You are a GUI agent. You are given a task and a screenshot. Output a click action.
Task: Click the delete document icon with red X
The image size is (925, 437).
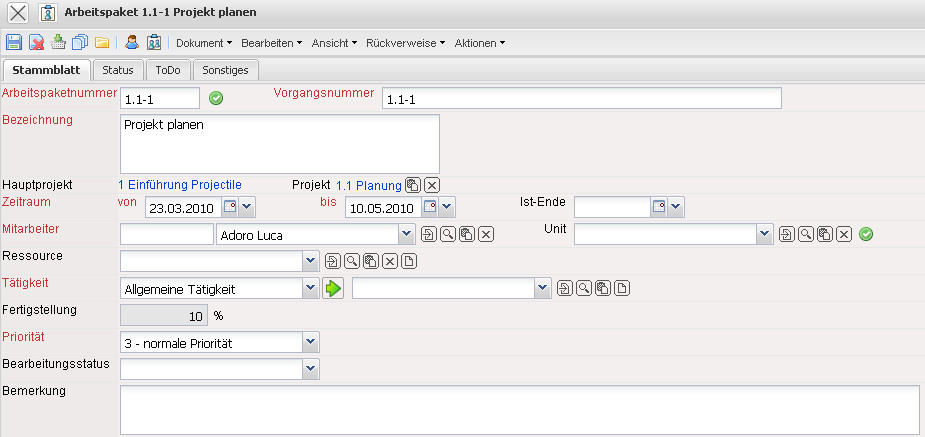pos(36,43)
